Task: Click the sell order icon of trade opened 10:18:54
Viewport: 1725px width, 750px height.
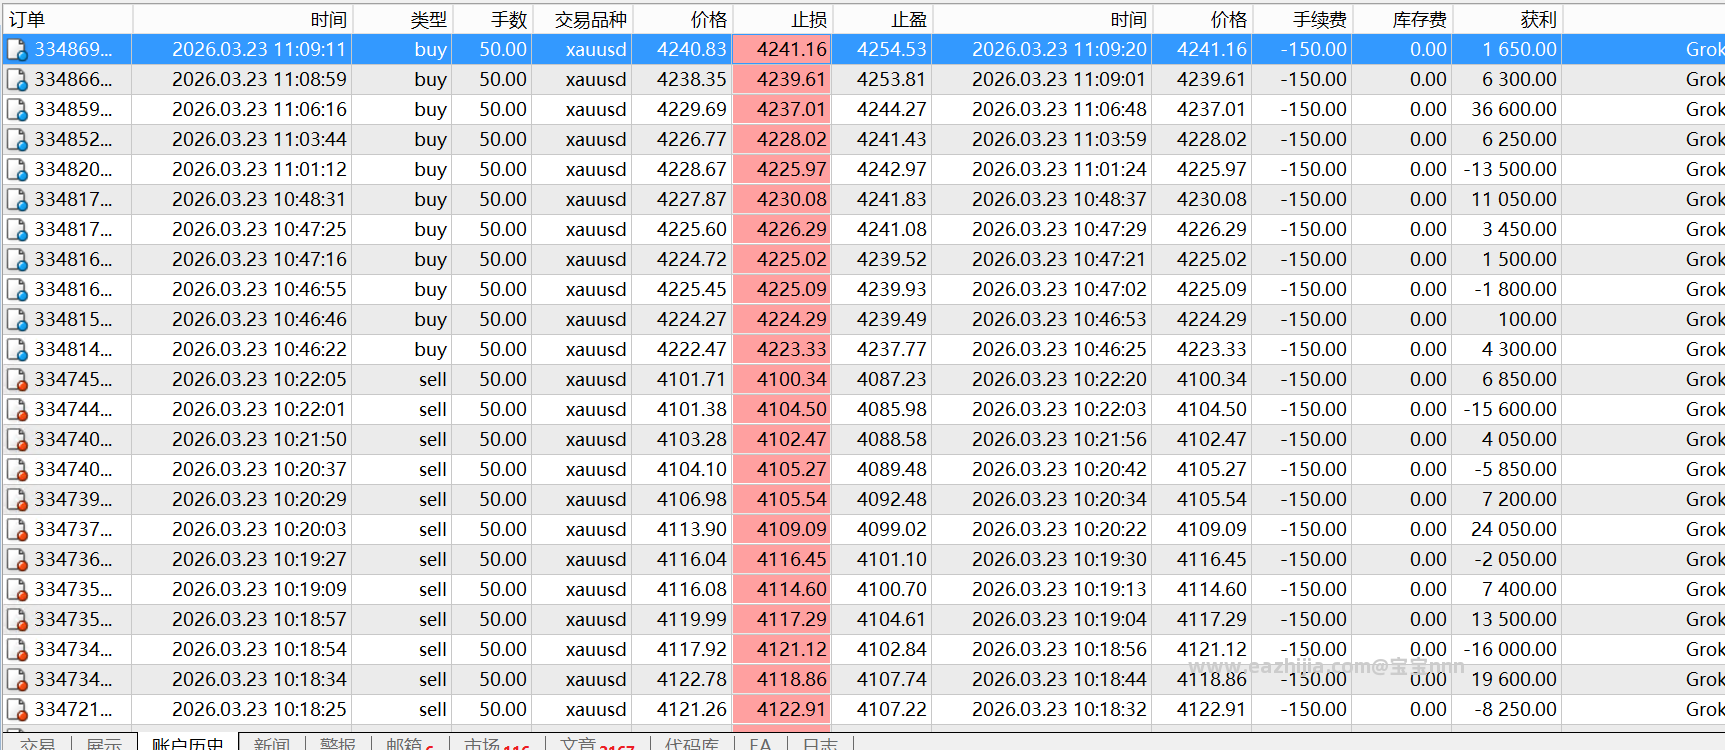Action: pyautogui.click(x=17, y=650)
